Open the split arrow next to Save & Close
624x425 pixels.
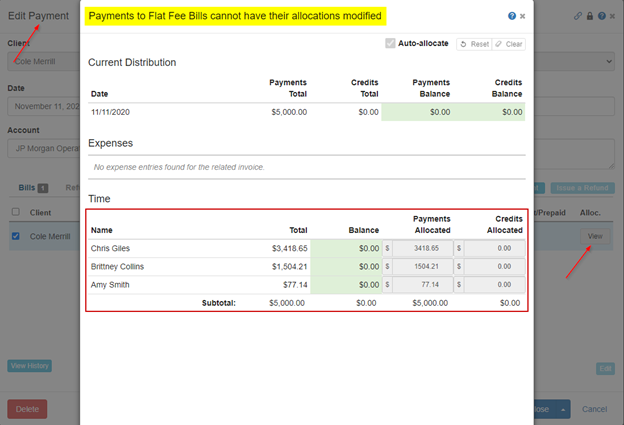pyautogui.click(x=563, y=409)
